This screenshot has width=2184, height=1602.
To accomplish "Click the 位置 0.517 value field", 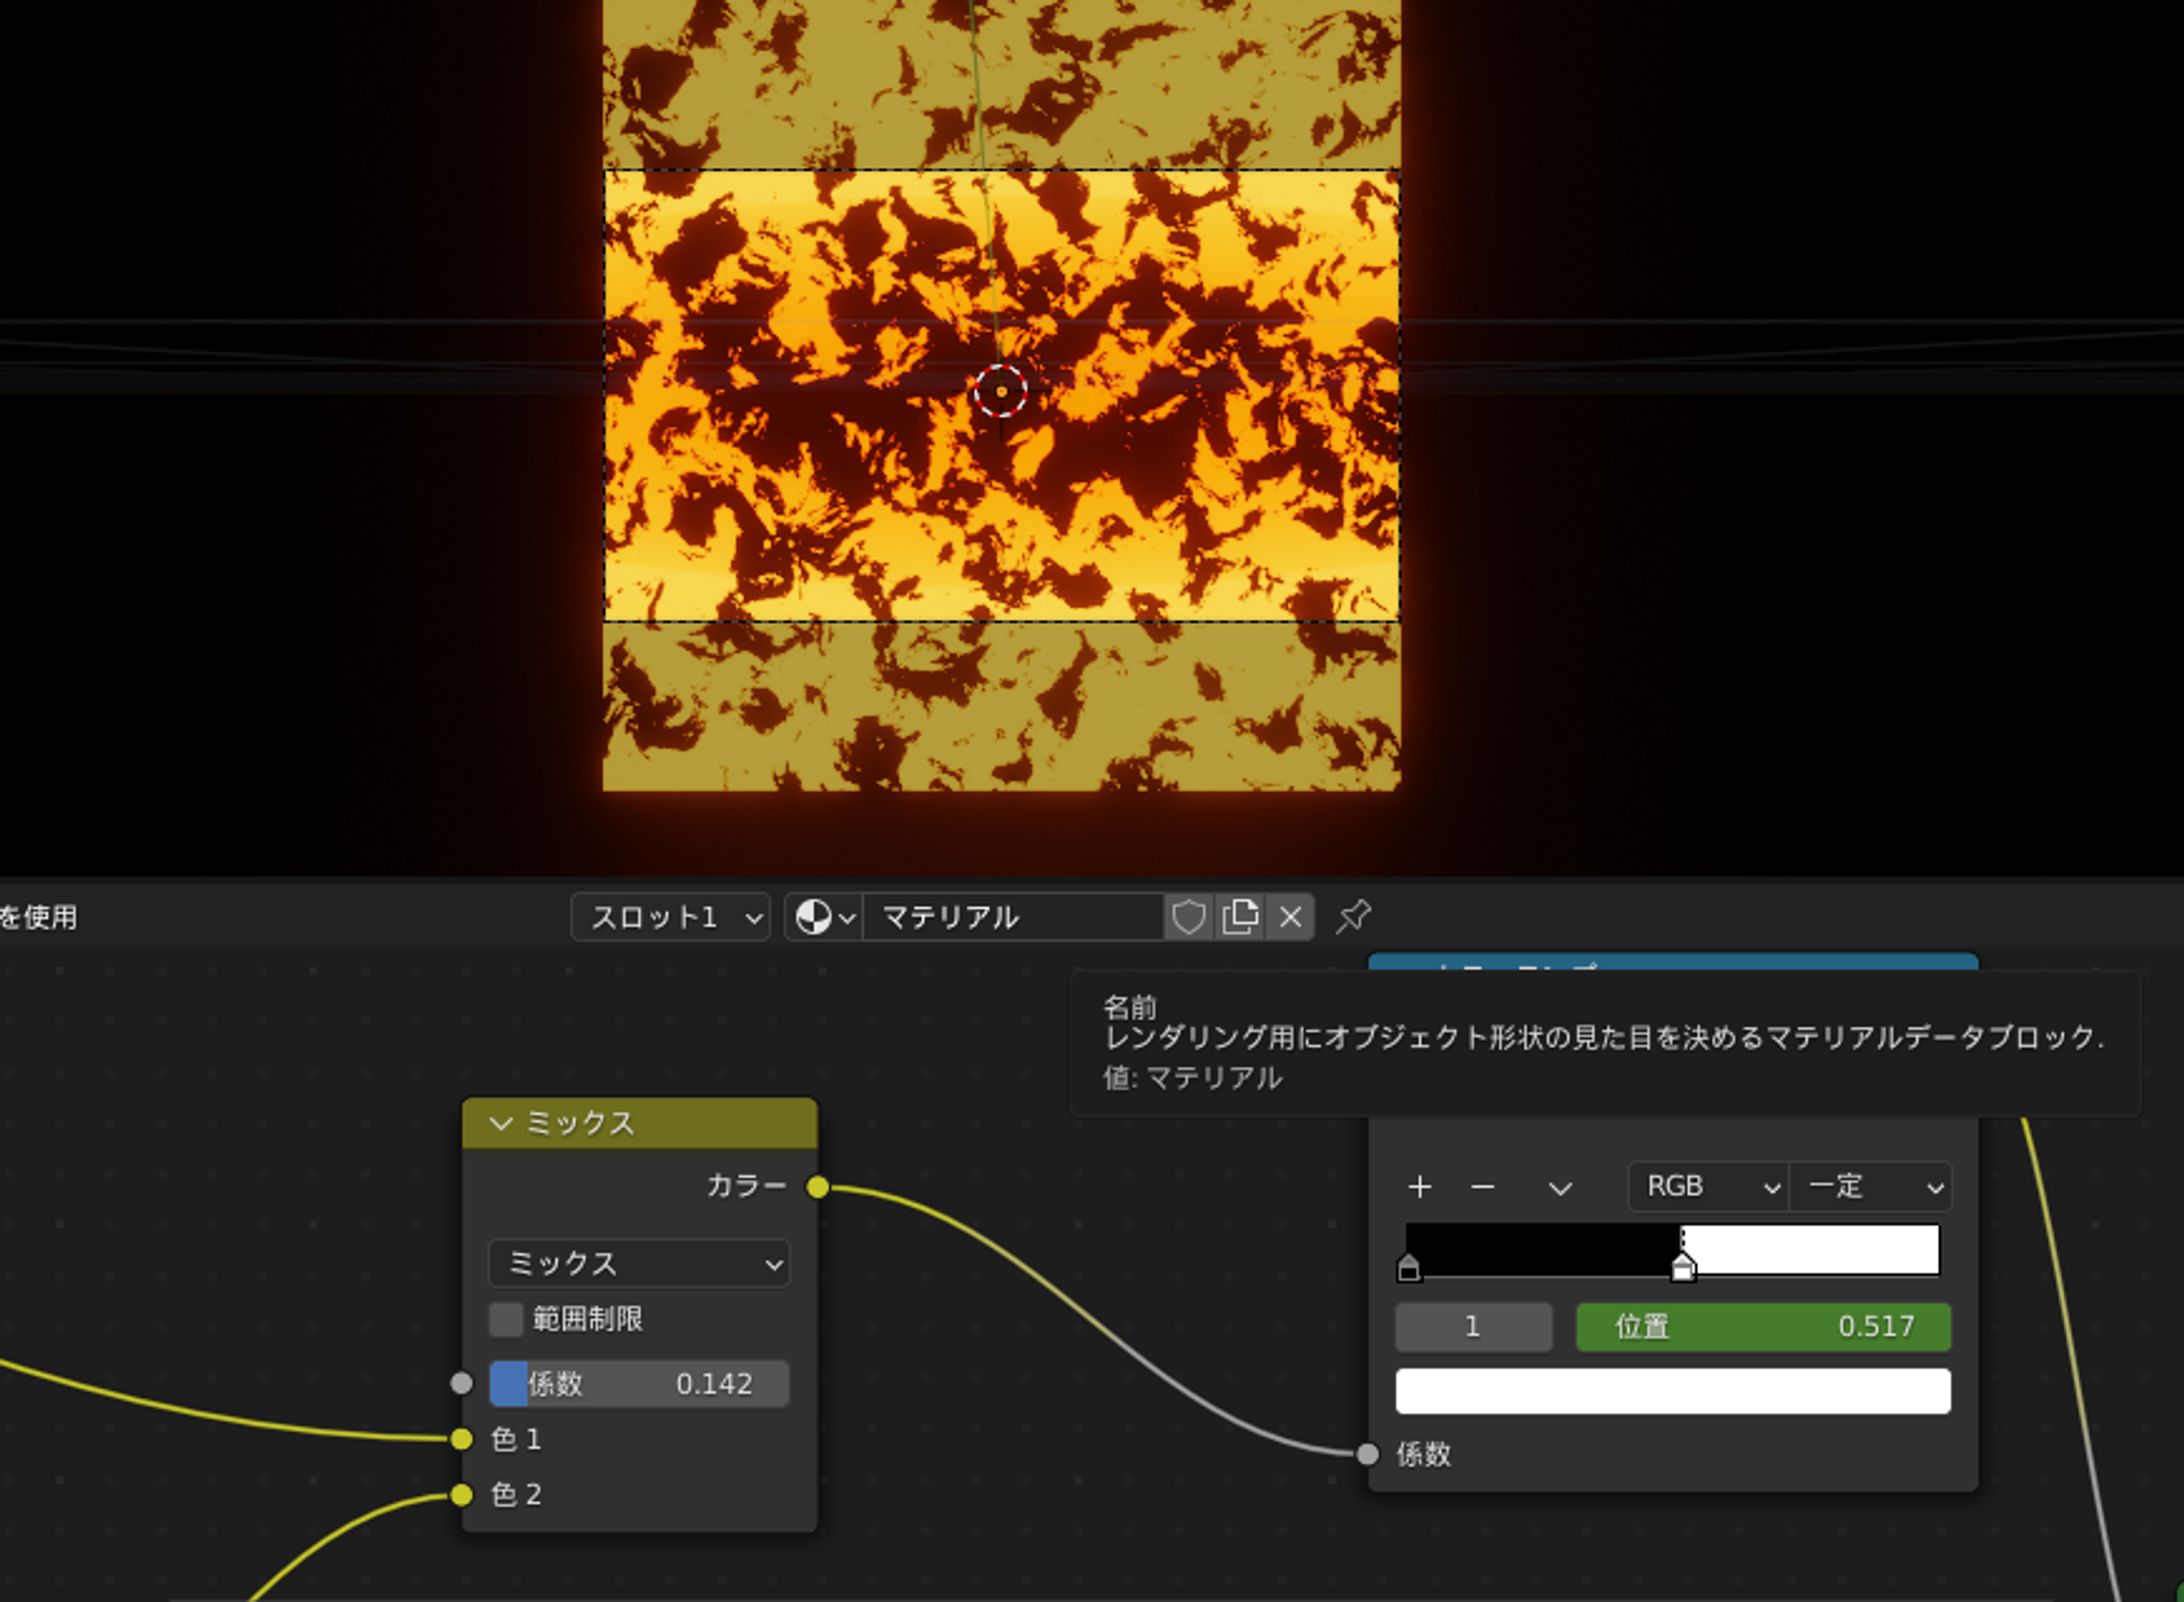I will (x=1763, y=1327).
